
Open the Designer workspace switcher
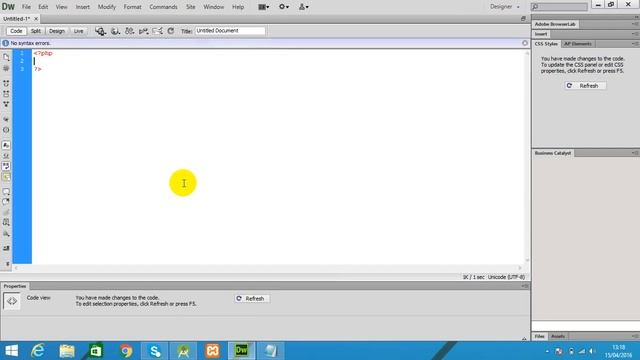click(x=505, y=7)
